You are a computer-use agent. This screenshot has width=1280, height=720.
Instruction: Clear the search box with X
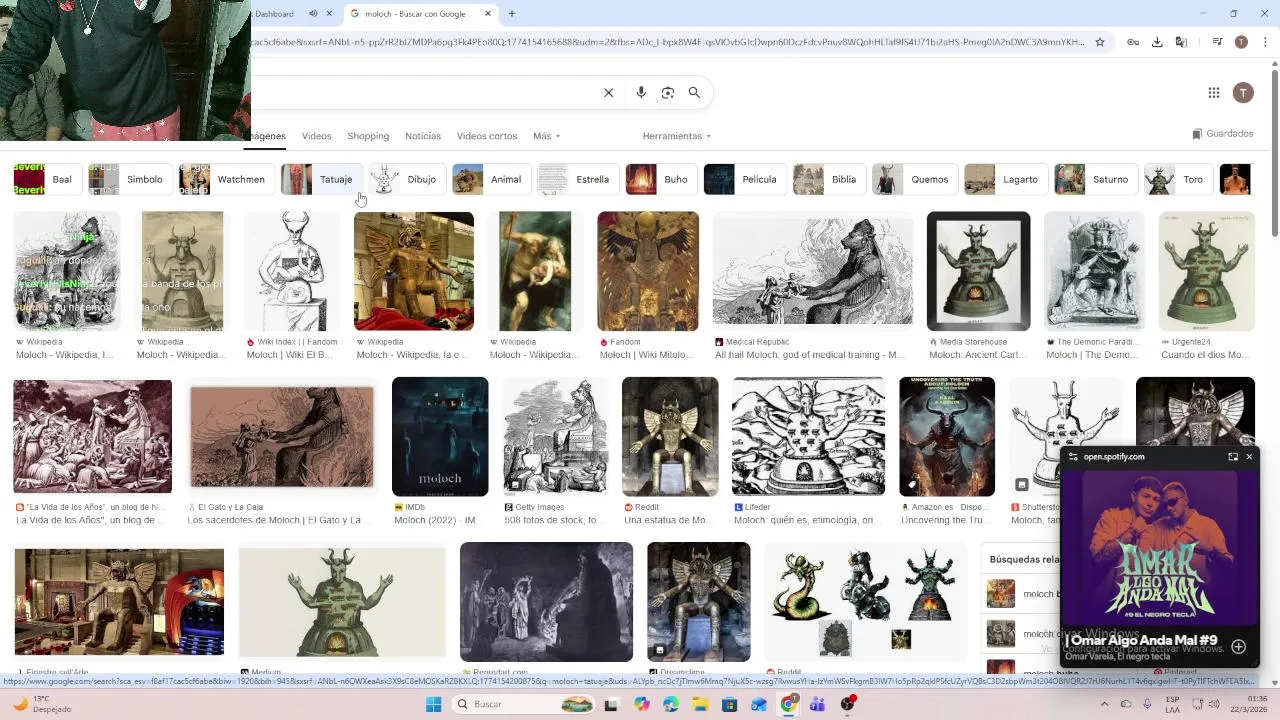[x=608, y=93]
